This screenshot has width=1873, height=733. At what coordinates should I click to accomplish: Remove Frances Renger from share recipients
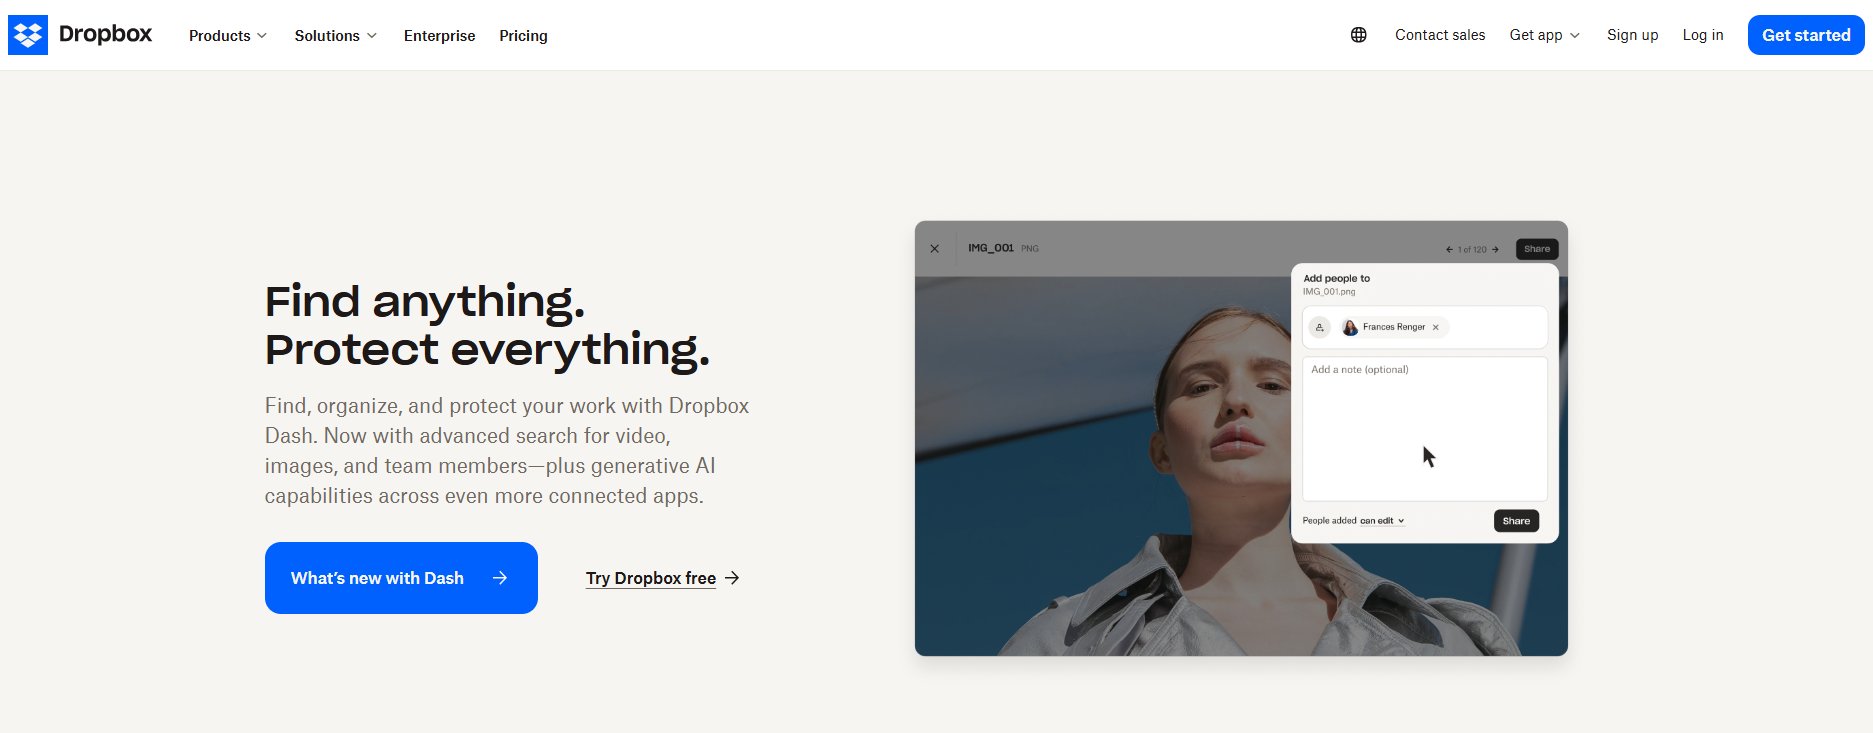click(x=1436, y=327)
